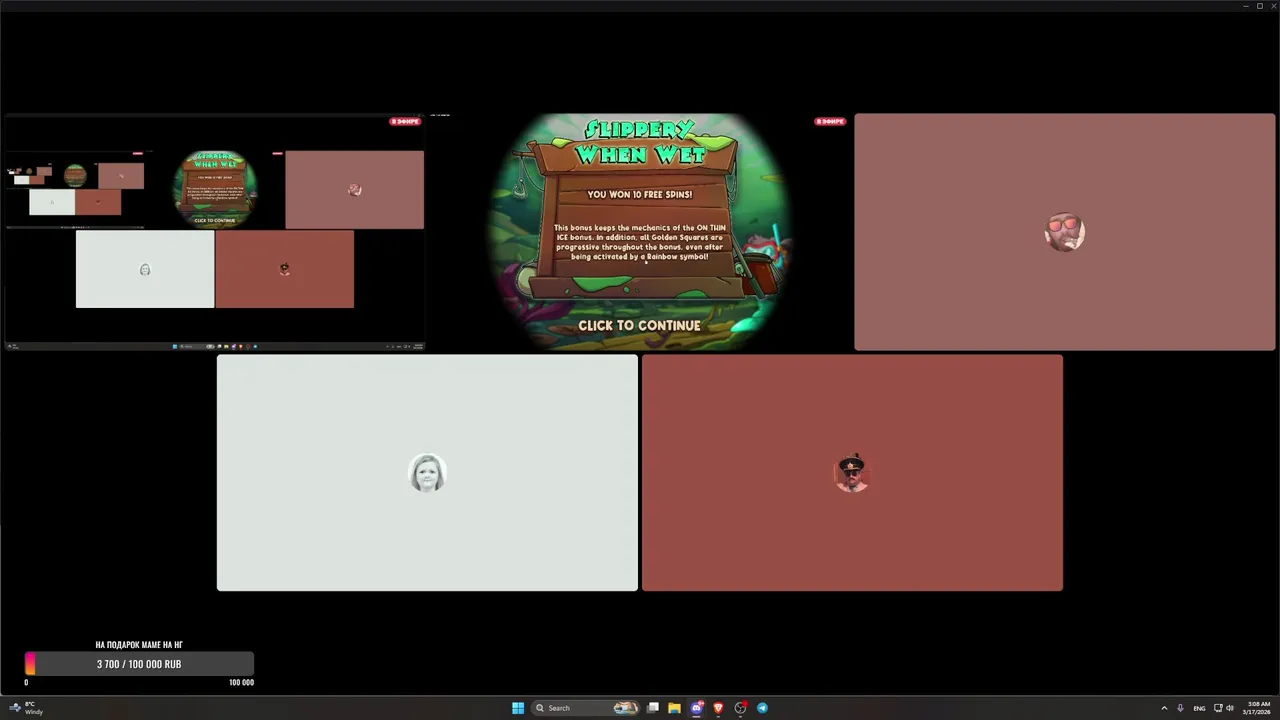The height and width of the screenshot is (720, 1280).
Task: Click CLICK TO CONTINUE in the large game stream
Action: [x=639, y=326]
